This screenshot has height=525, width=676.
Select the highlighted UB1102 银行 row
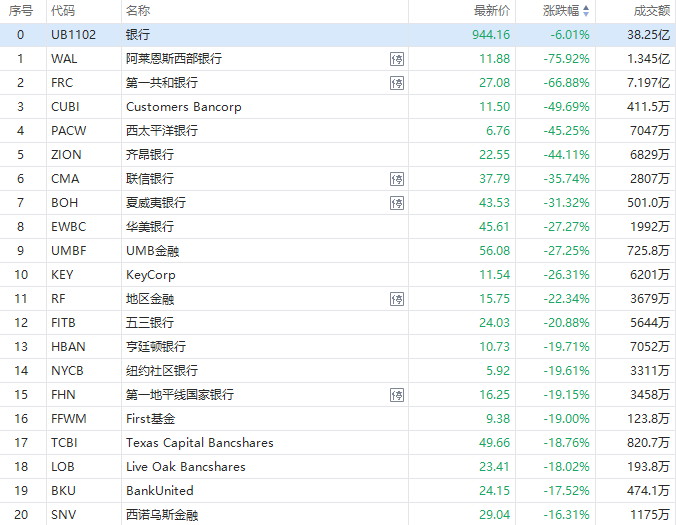coord(300,35)
